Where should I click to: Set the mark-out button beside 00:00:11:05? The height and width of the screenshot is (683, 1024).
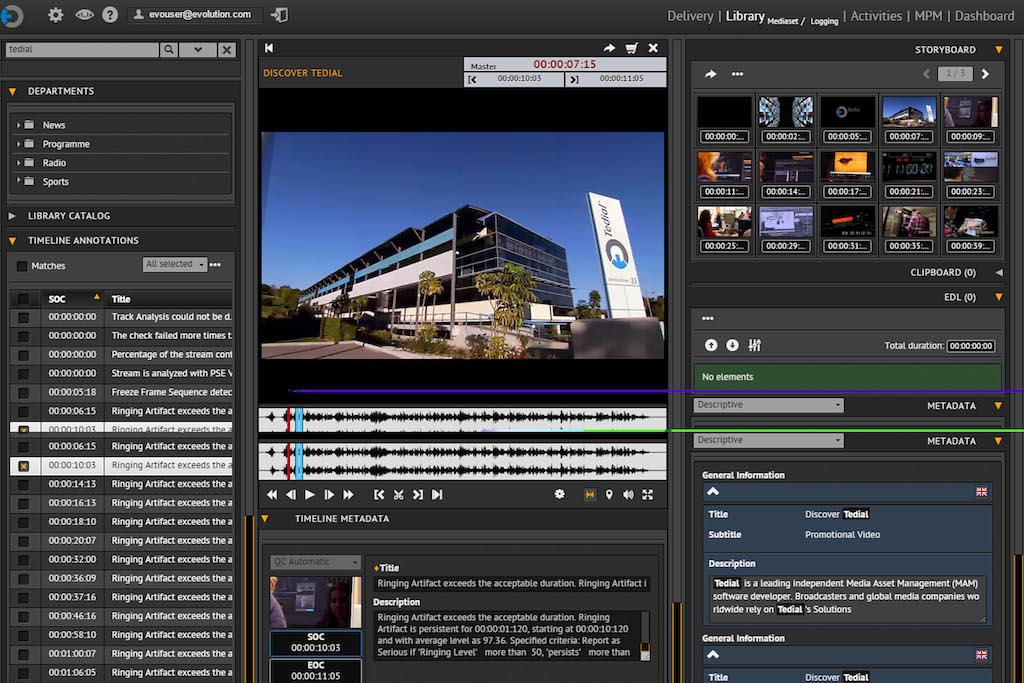pos(573,80)
